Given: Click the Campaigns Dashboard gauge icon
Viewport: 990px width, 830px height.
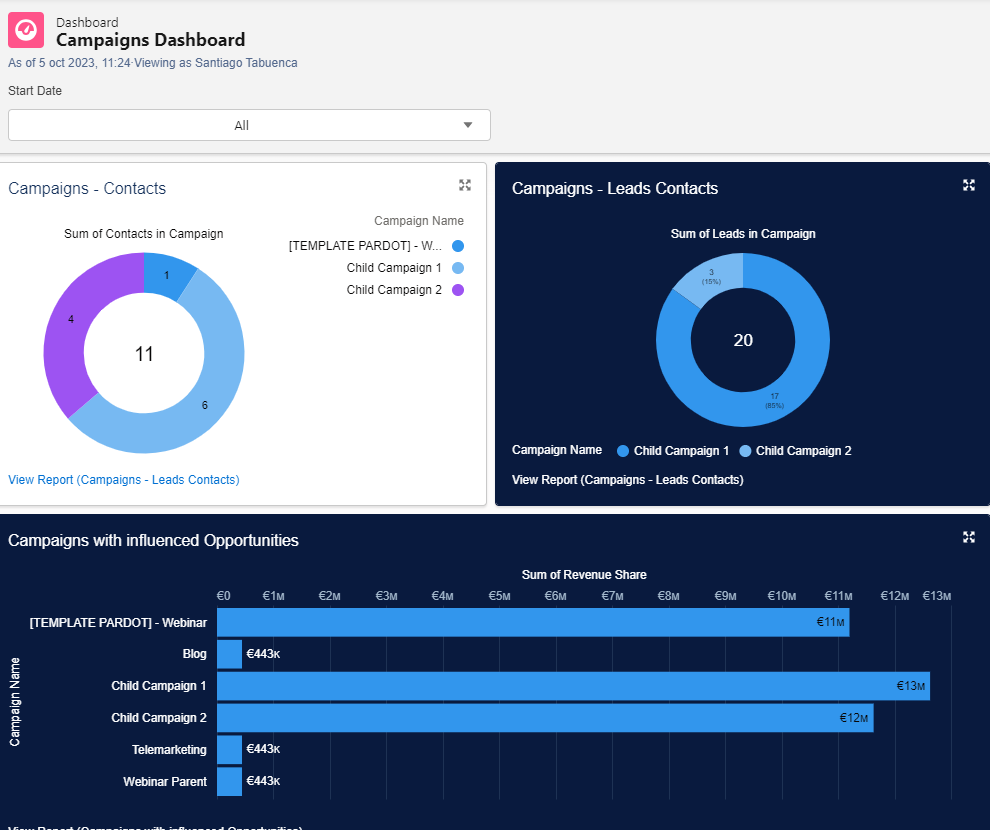Looking at the screenshot, I should point(26,30).
